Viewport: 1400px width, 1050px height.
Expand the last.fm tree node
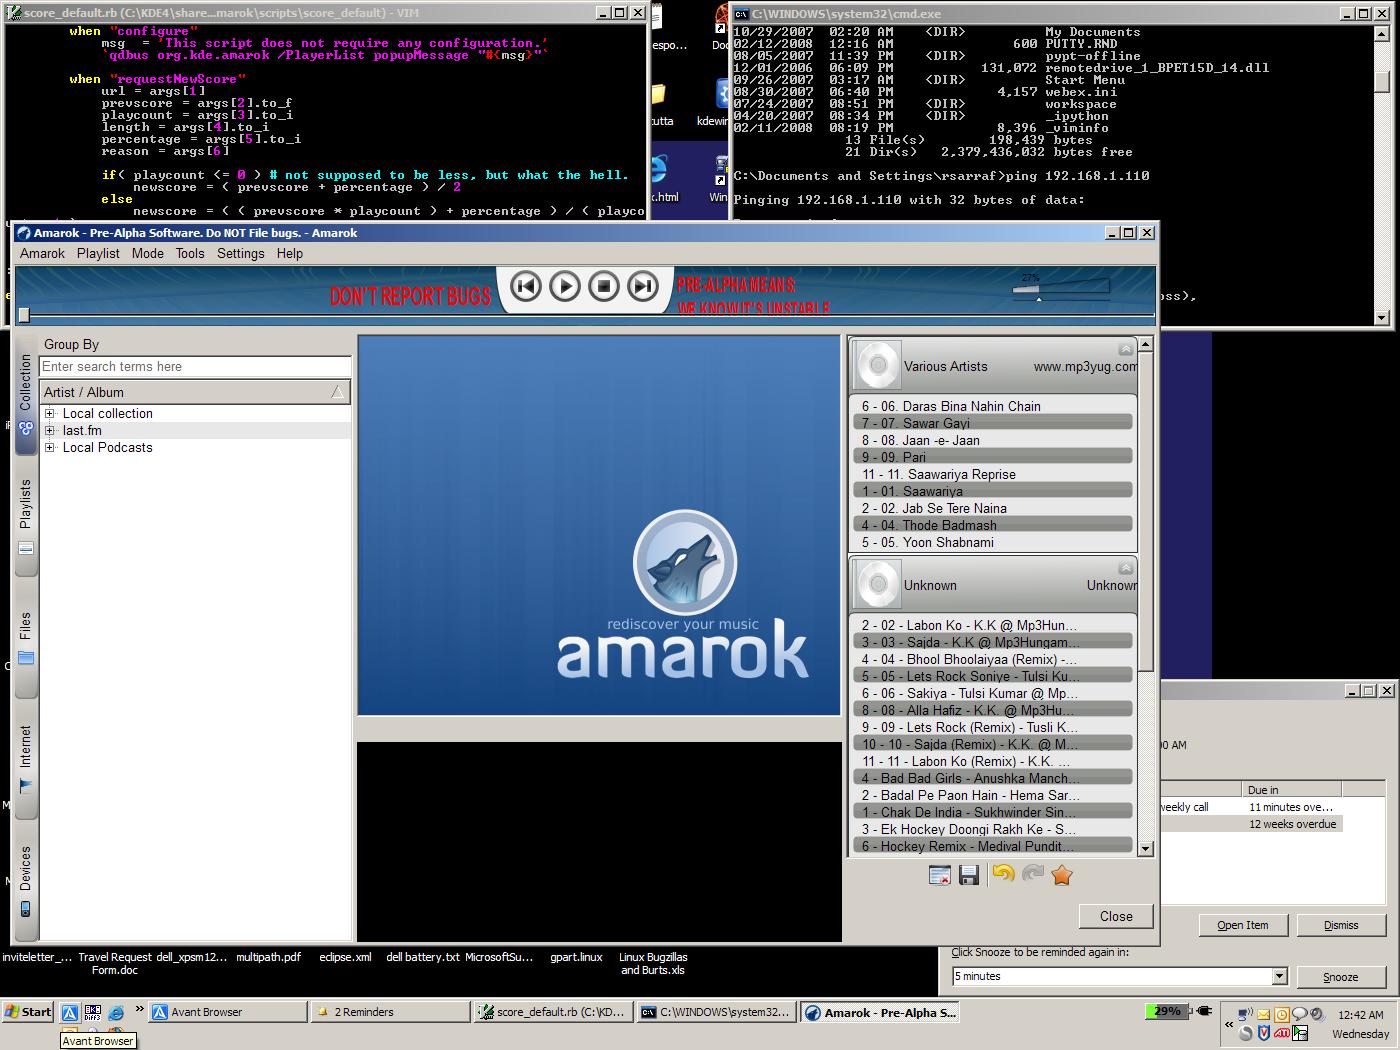pyautogui.click(x=50, y=430)
